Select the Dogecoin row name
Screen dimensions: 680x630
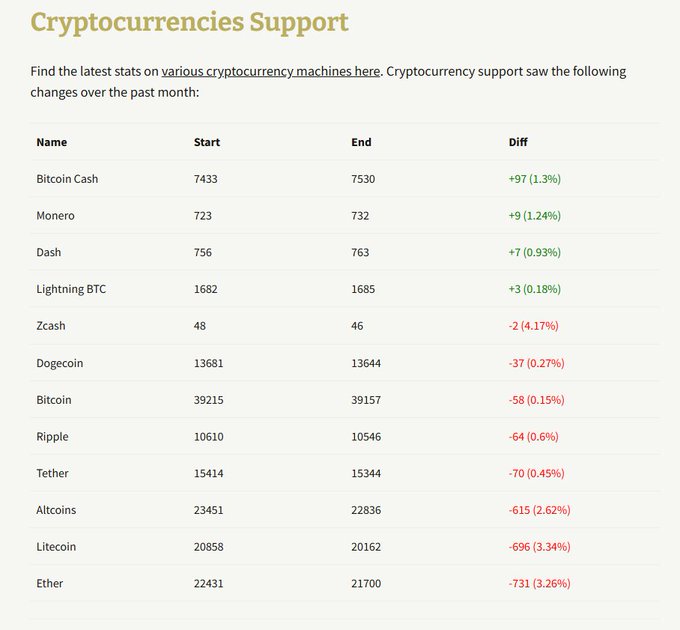point(60,363)
